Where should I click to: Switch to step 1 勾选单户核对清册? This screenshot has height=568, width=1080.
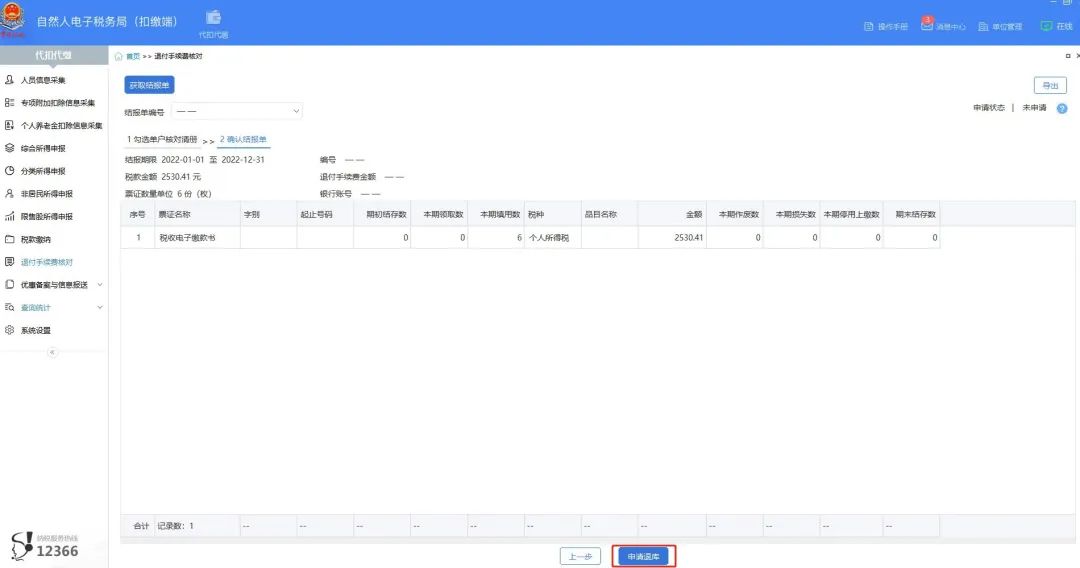click(x=162, y=139)
